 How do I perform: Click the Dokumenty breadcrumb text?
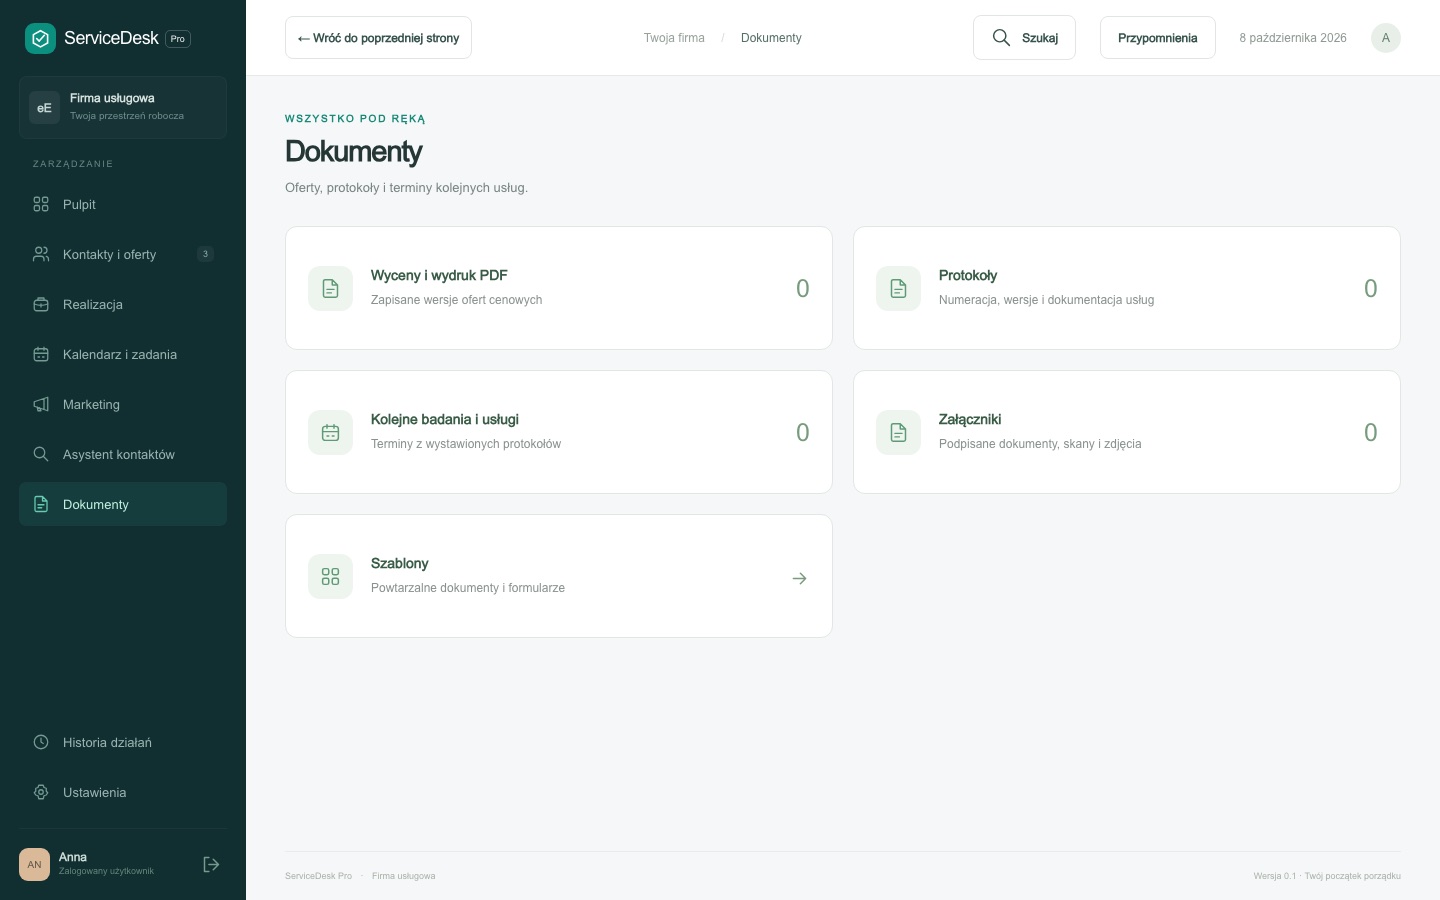click(x=771, y=38)
